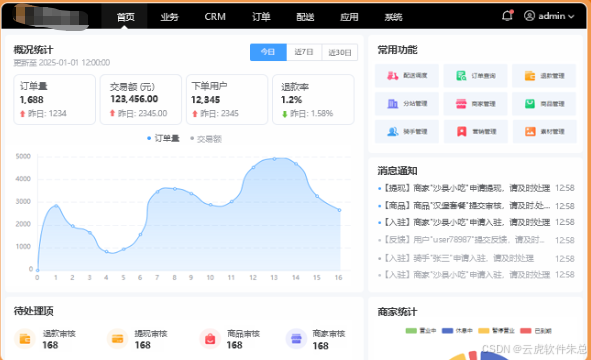This screenshot has width=591, height=360.
Task: Click the 交易额 123,456.00 stat card
Action: tap(141, 100)
